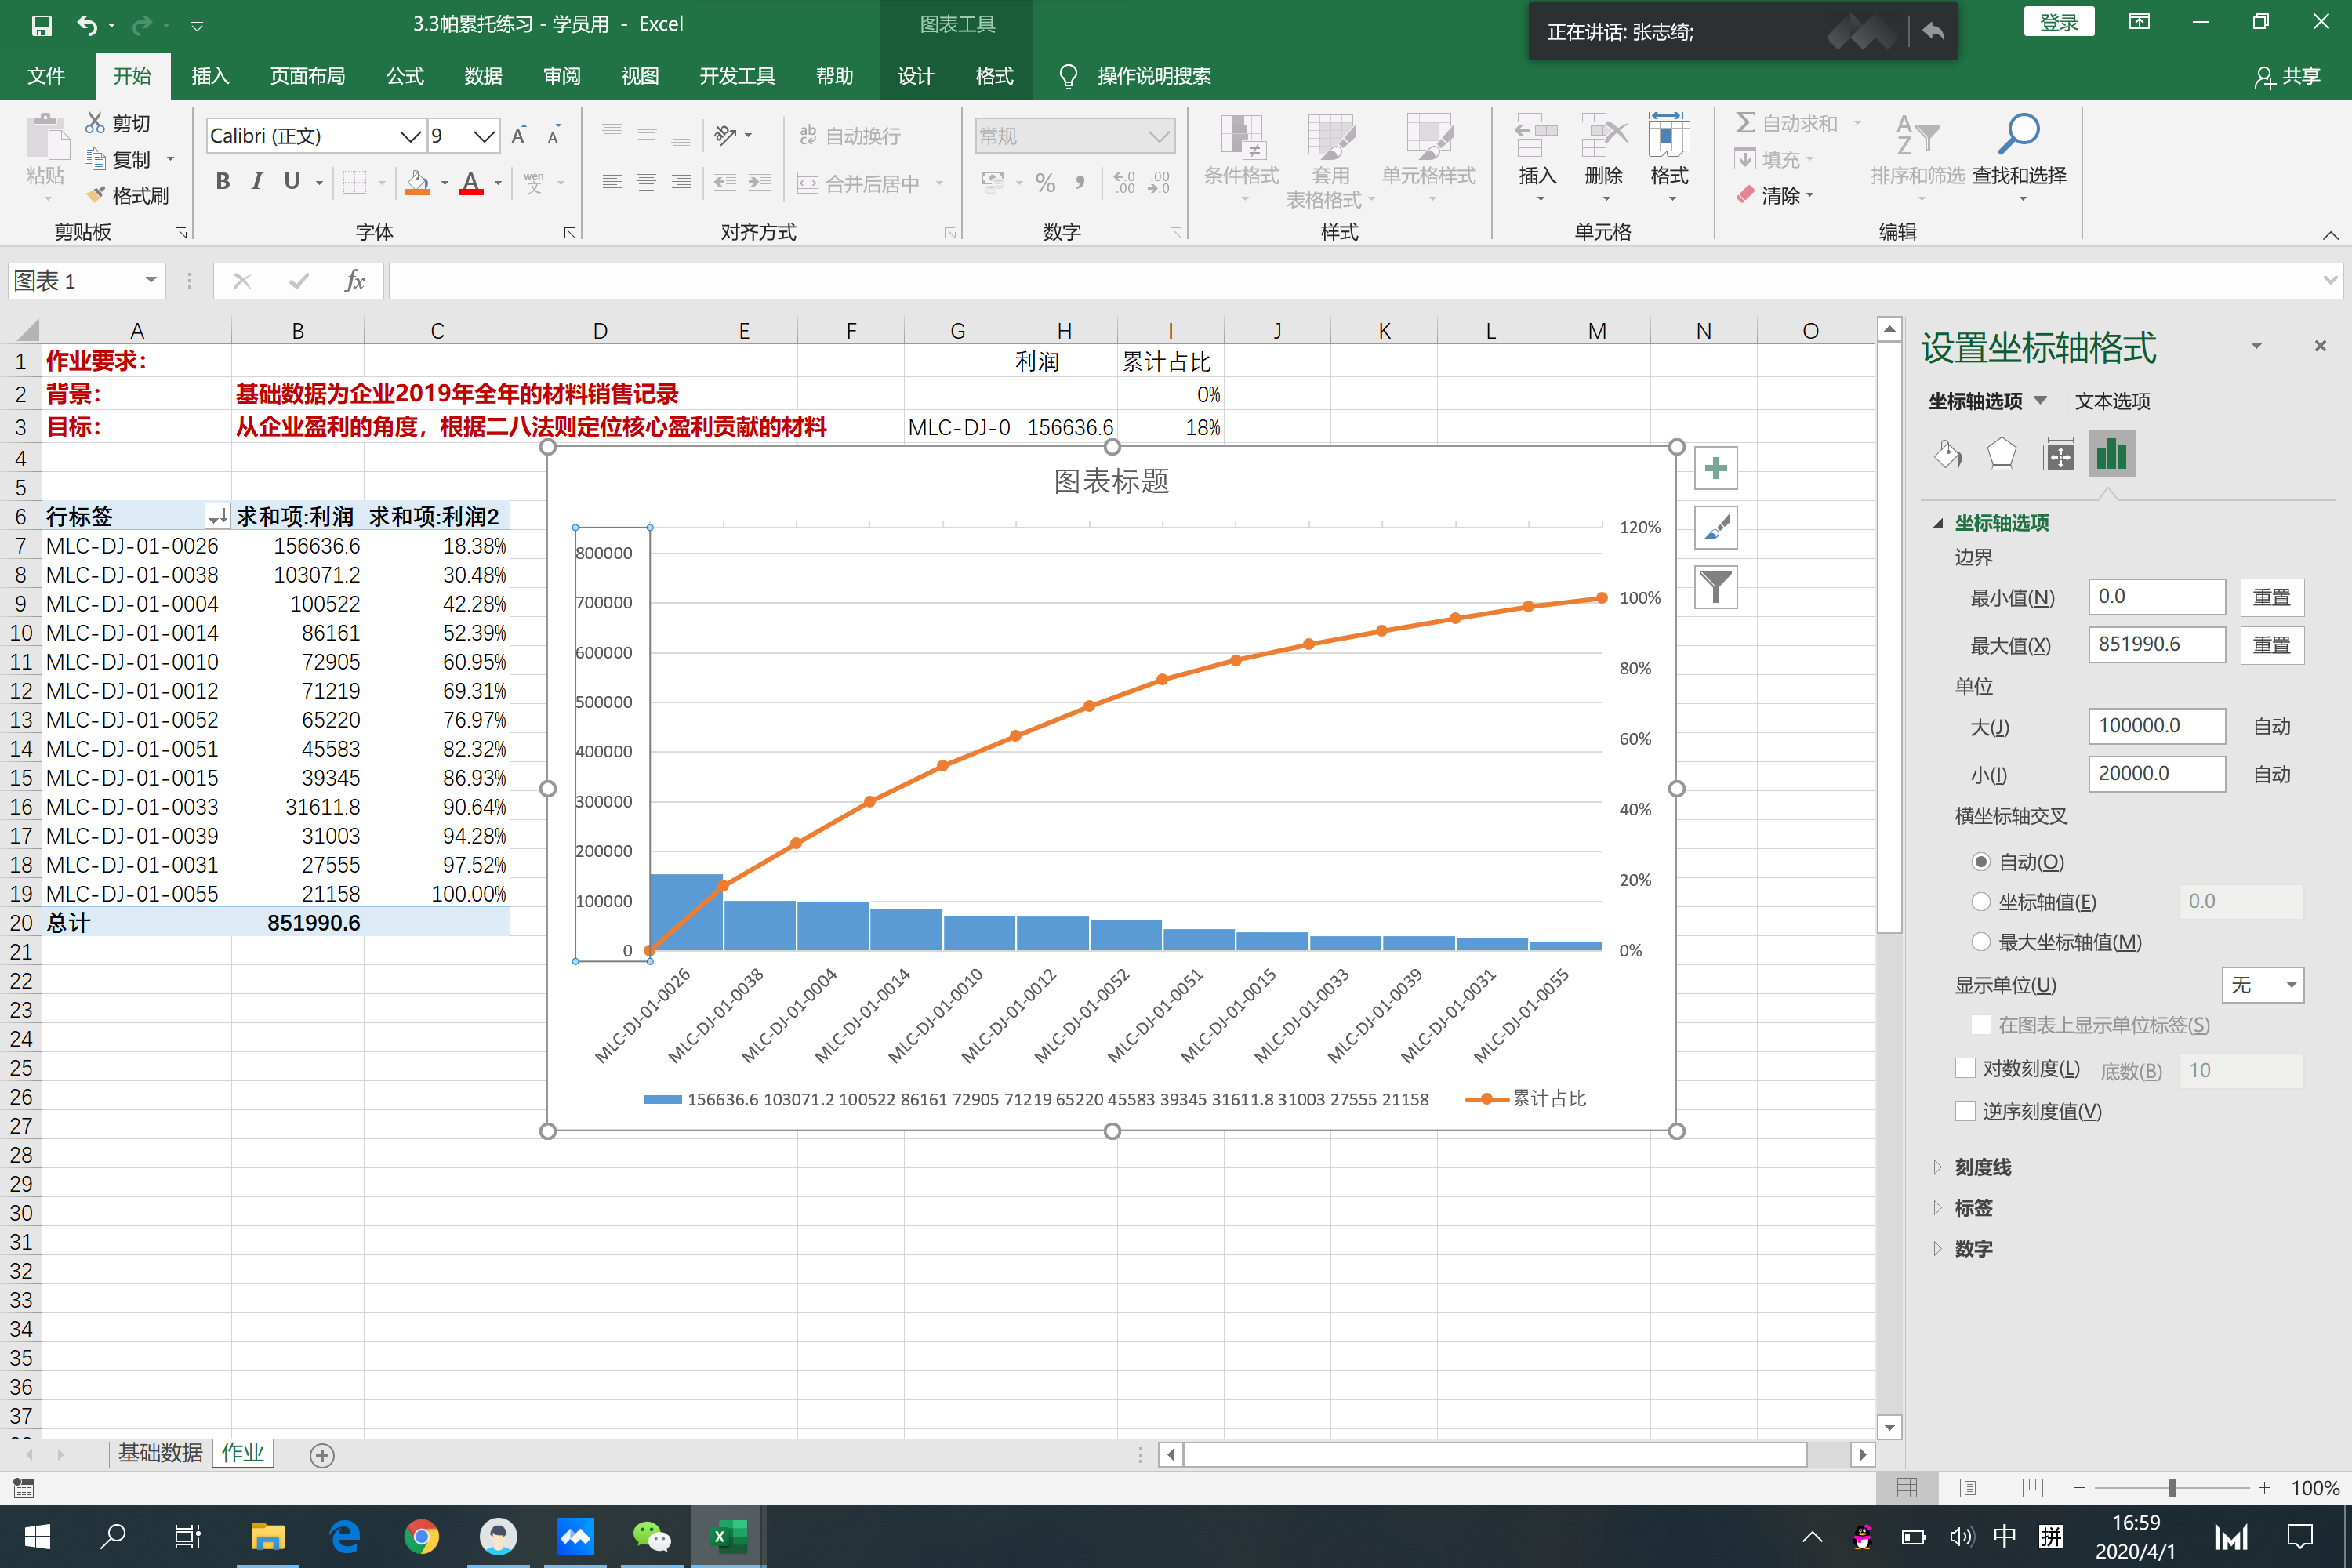
Task: Click the fill color bucket swatch
Action: click(x=418, y=182)
